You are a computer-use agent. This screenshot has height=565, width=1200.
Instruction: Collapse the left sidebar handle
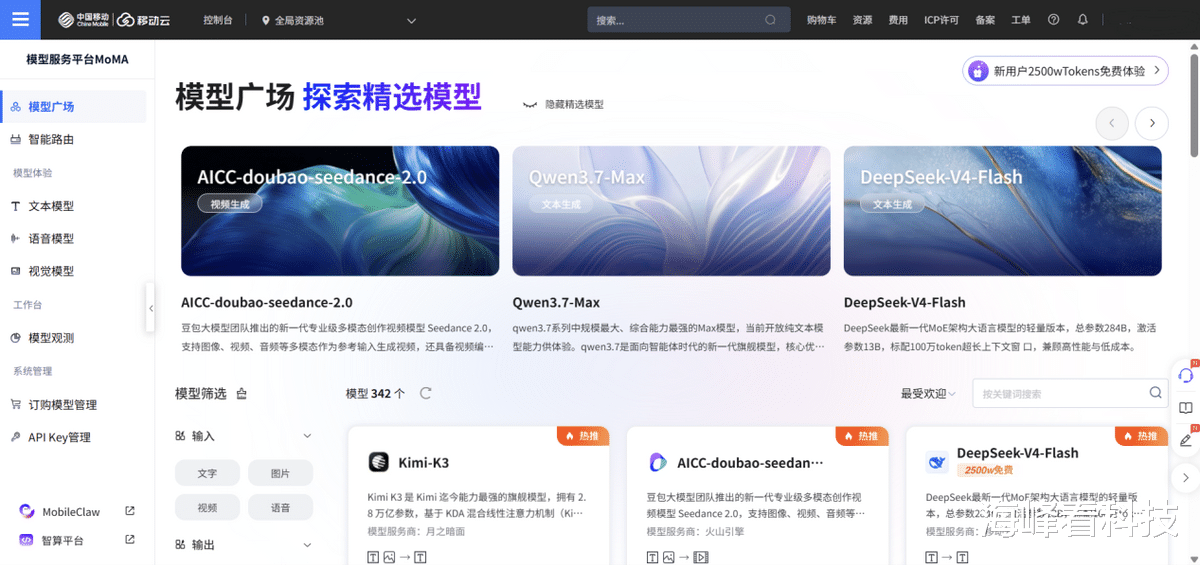pos(151,309)
